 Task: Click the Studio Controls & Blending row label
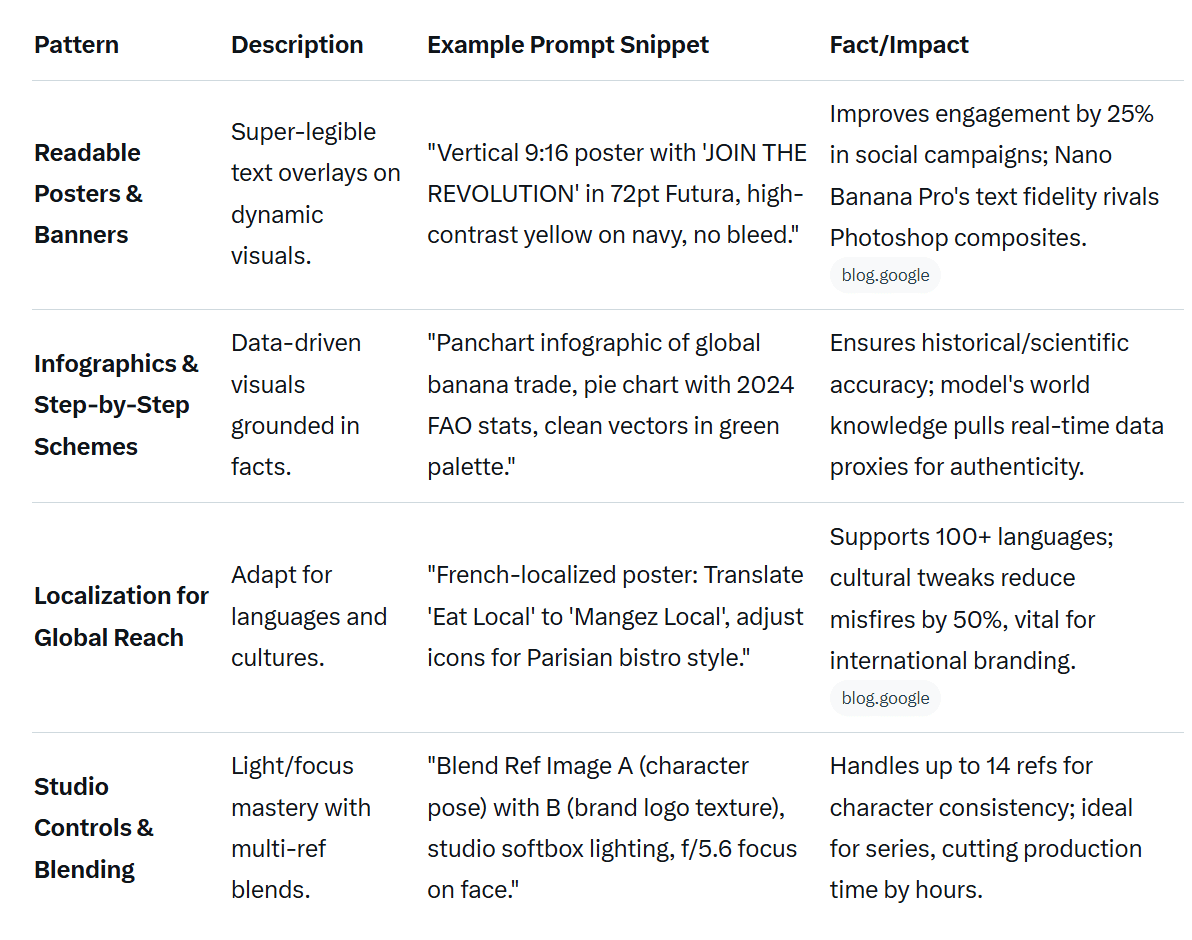94,828
